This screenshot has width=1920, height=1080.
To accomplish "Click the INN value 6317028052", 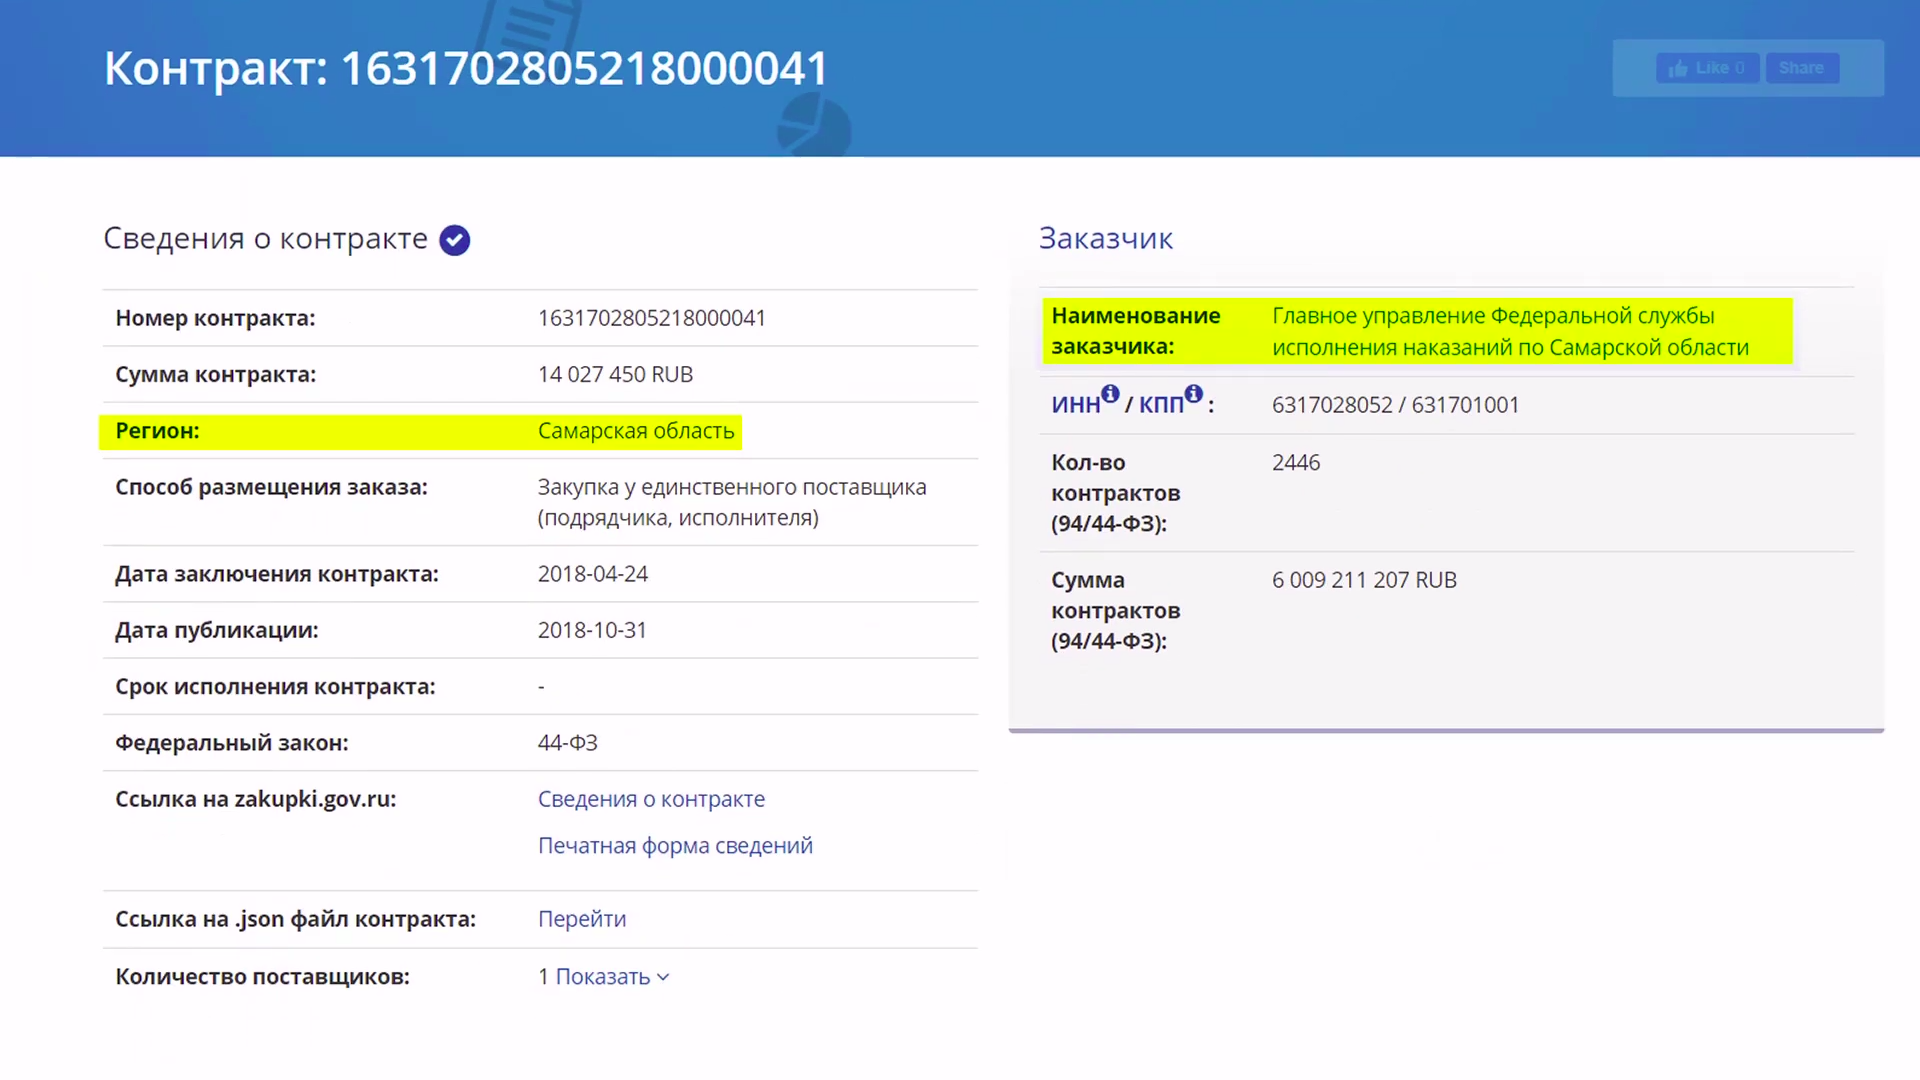I will click(x=1332, y=405).
